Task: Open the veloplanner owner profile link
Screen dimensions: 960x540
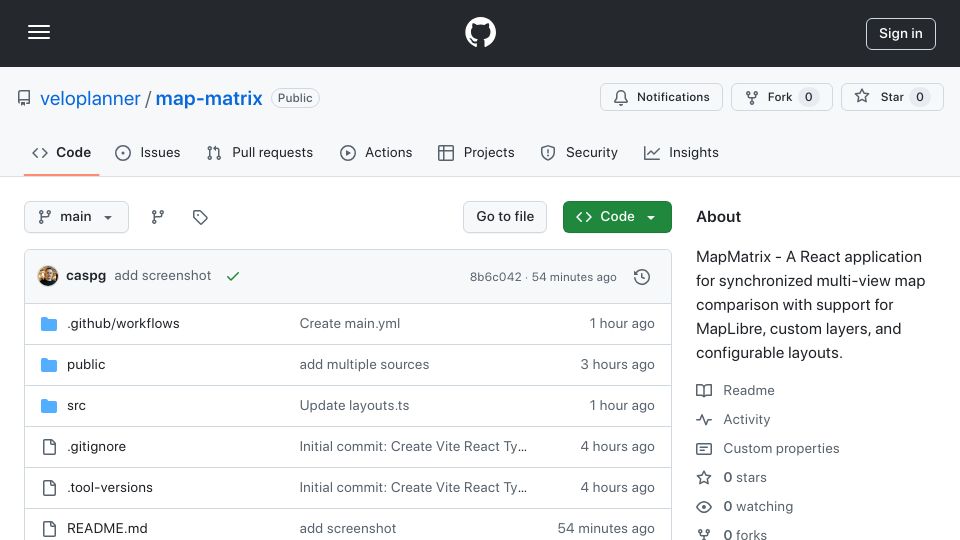Action: click(x=90, y=98)
